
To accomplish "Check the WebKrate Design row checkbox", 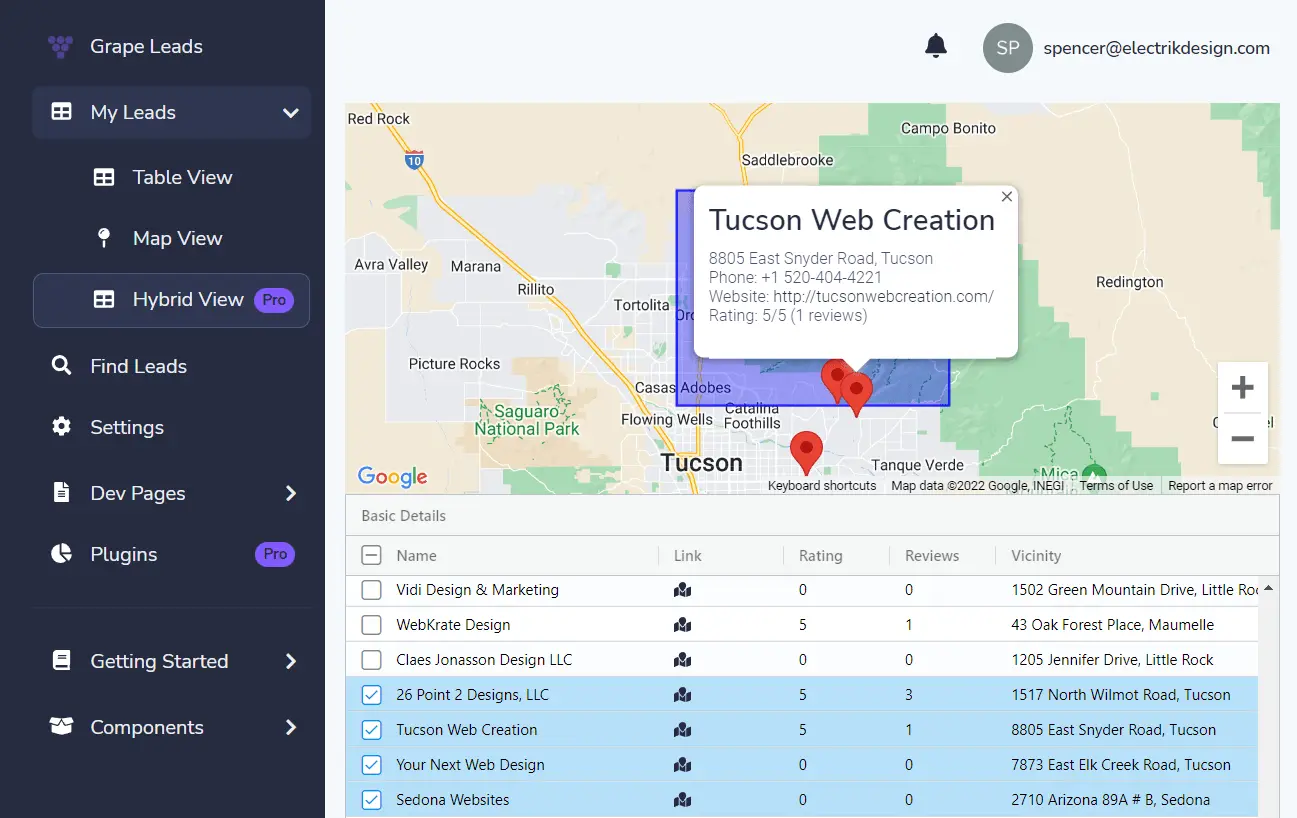I will pos(371,625).
